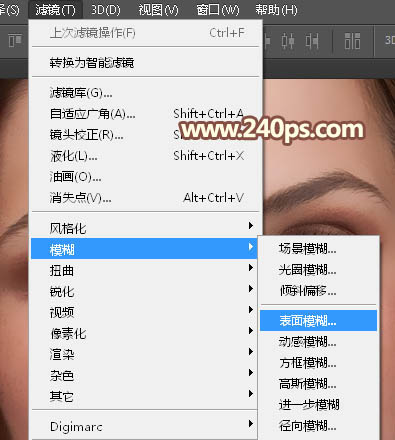This screenshot has height=440, width=395.
Task: Open the 视图(V) menu
Action: (158, 10)
